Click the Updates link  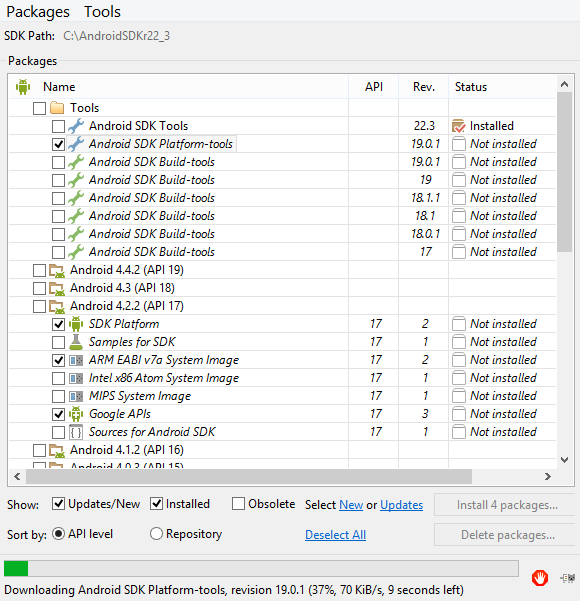401,505
